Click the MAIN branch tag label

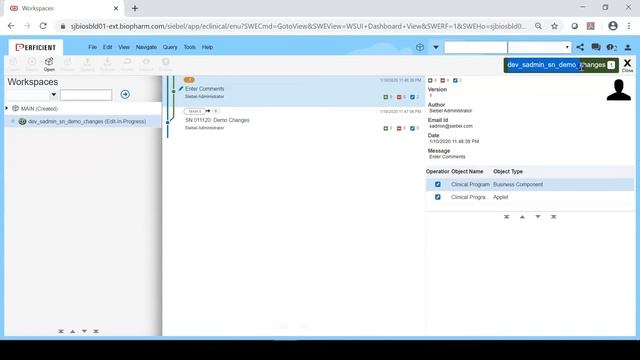tap(195, 111)
